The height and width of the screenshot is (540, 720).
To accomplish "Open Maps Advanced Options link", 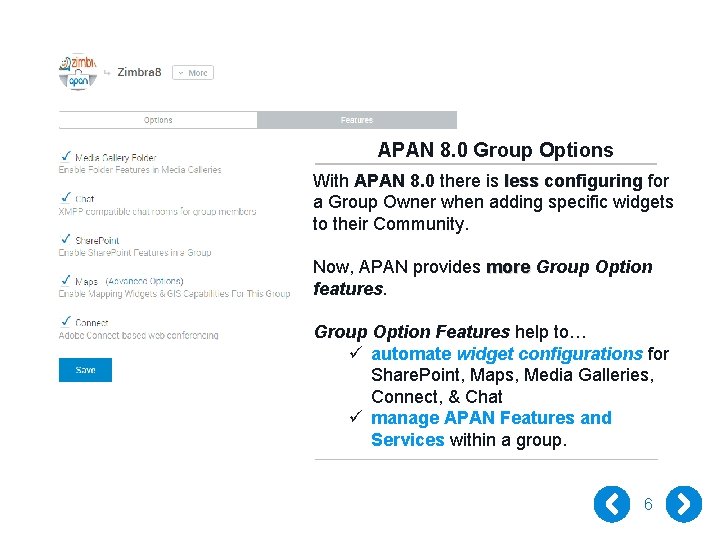I will coord(144,281).
